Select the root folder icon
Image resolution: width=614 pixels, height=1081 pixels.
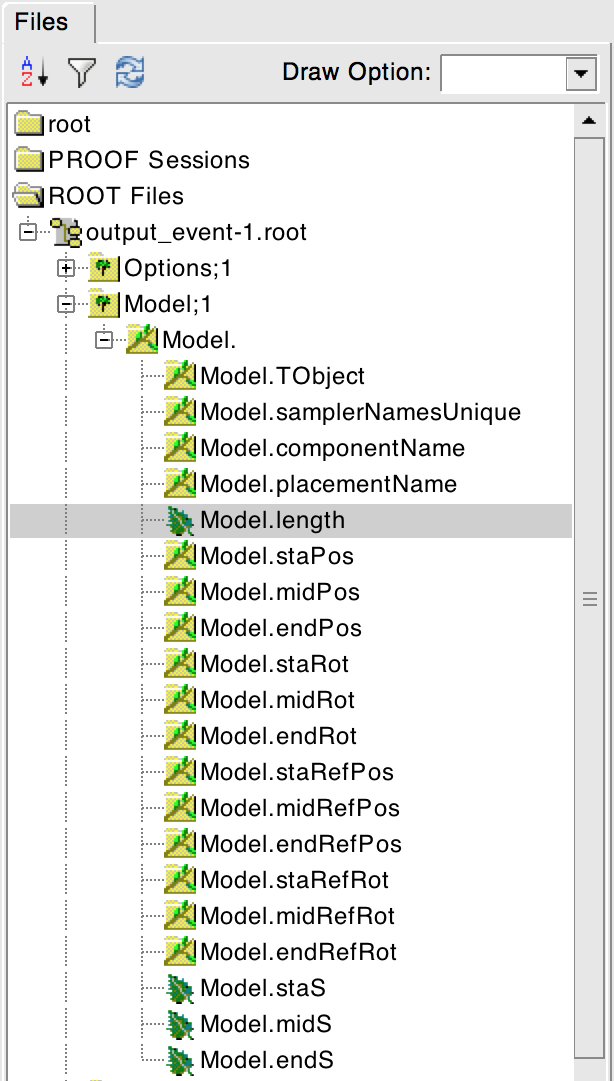point(30,124)
